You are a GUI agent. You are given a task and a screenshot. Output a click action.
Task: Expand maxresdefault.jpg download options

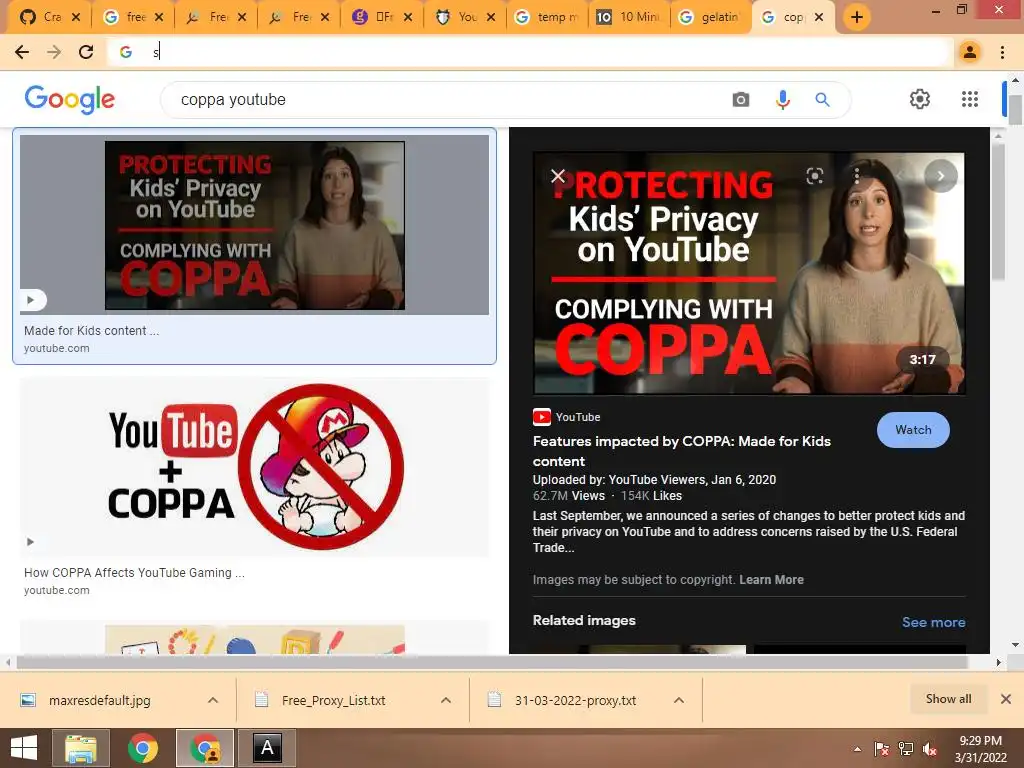213,700
